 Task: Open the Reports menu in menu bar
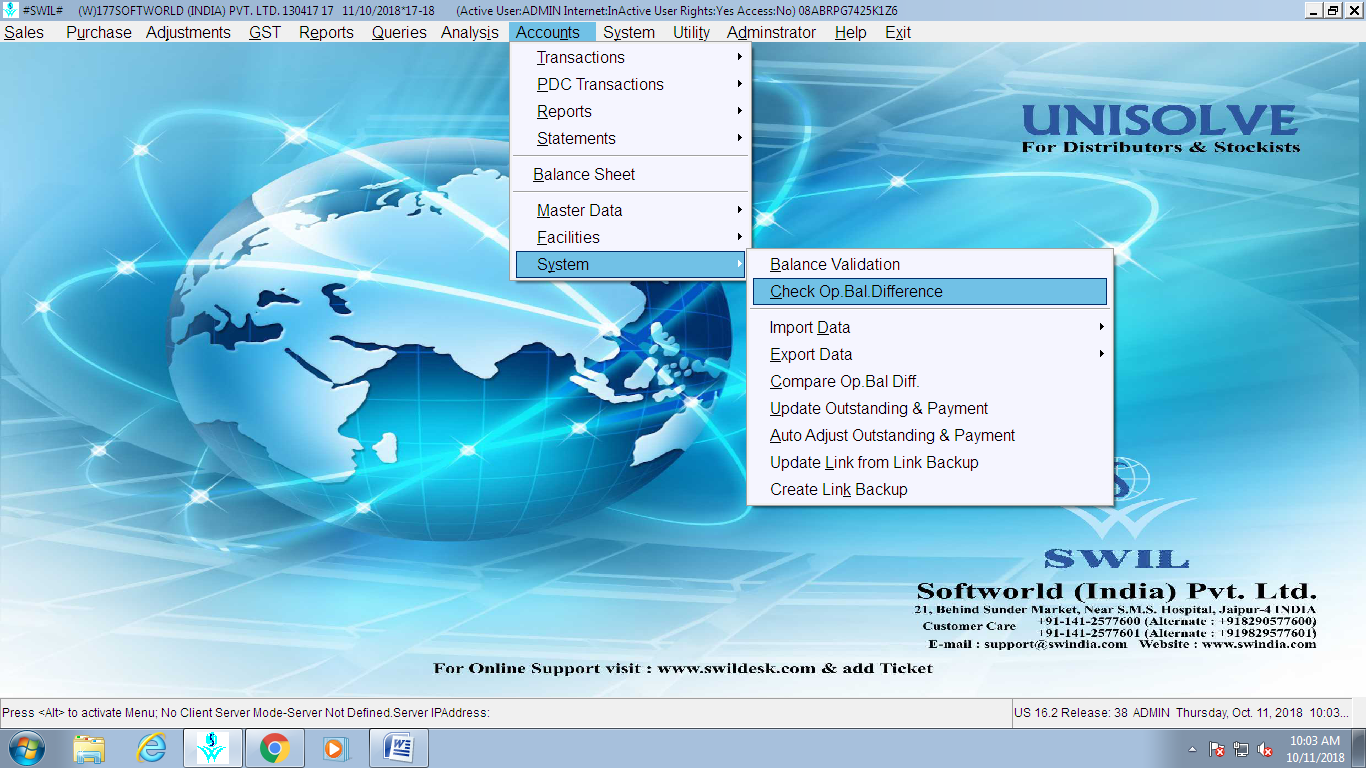pos(326,32)
